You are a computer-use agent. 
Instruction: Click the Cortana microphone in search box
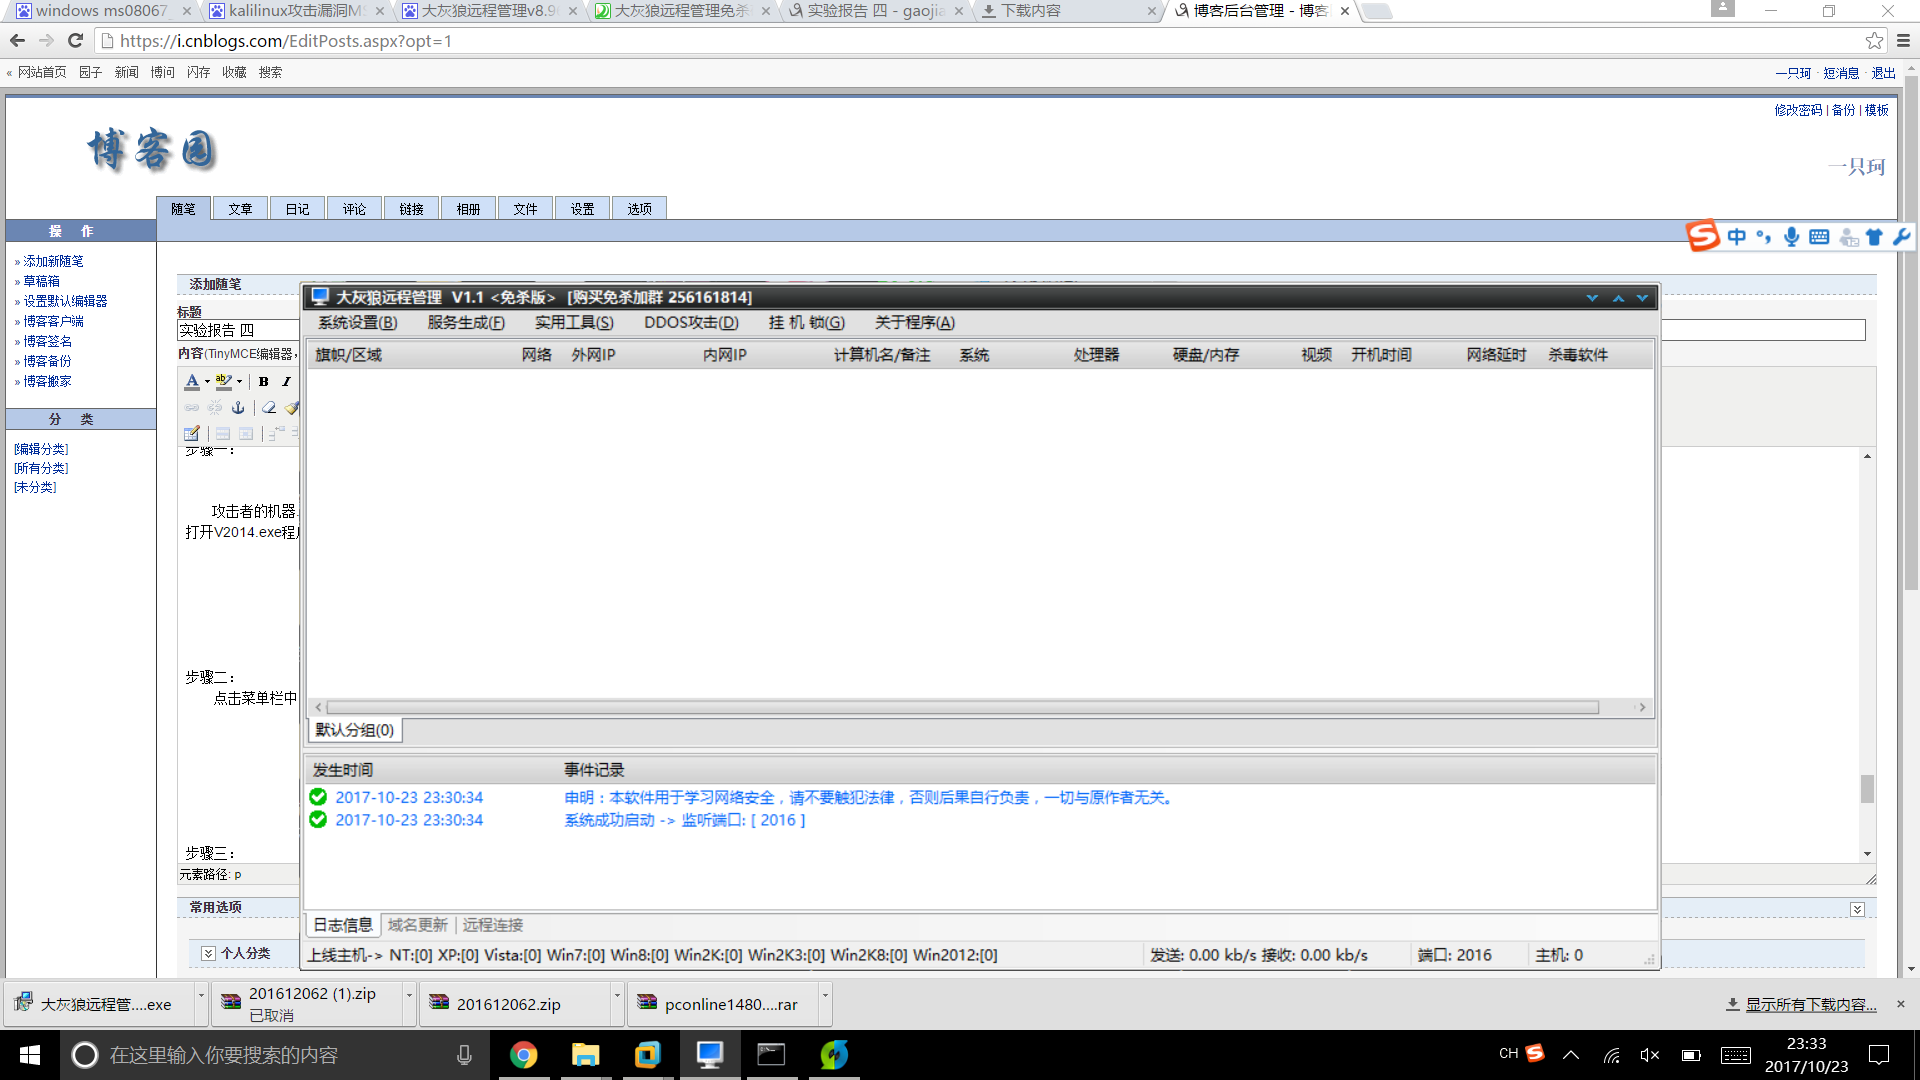pyautogui.click(x=464, y=1055)
